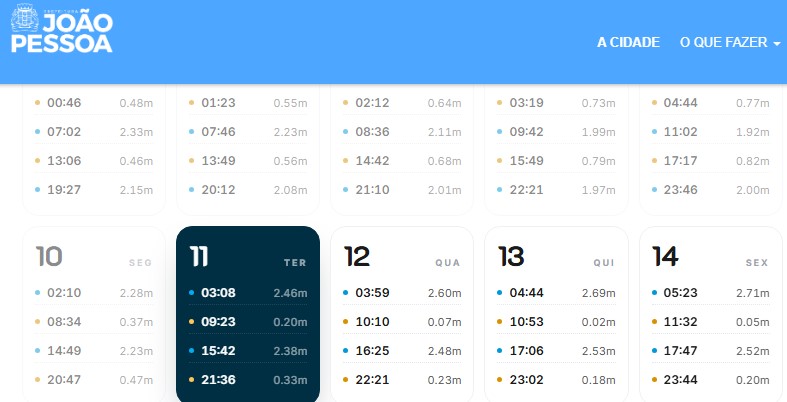Image resolution: width=787 pixels, height=402 pixels.
Task: Click the blue dot beside 15:42
Action: coord(191,351)
